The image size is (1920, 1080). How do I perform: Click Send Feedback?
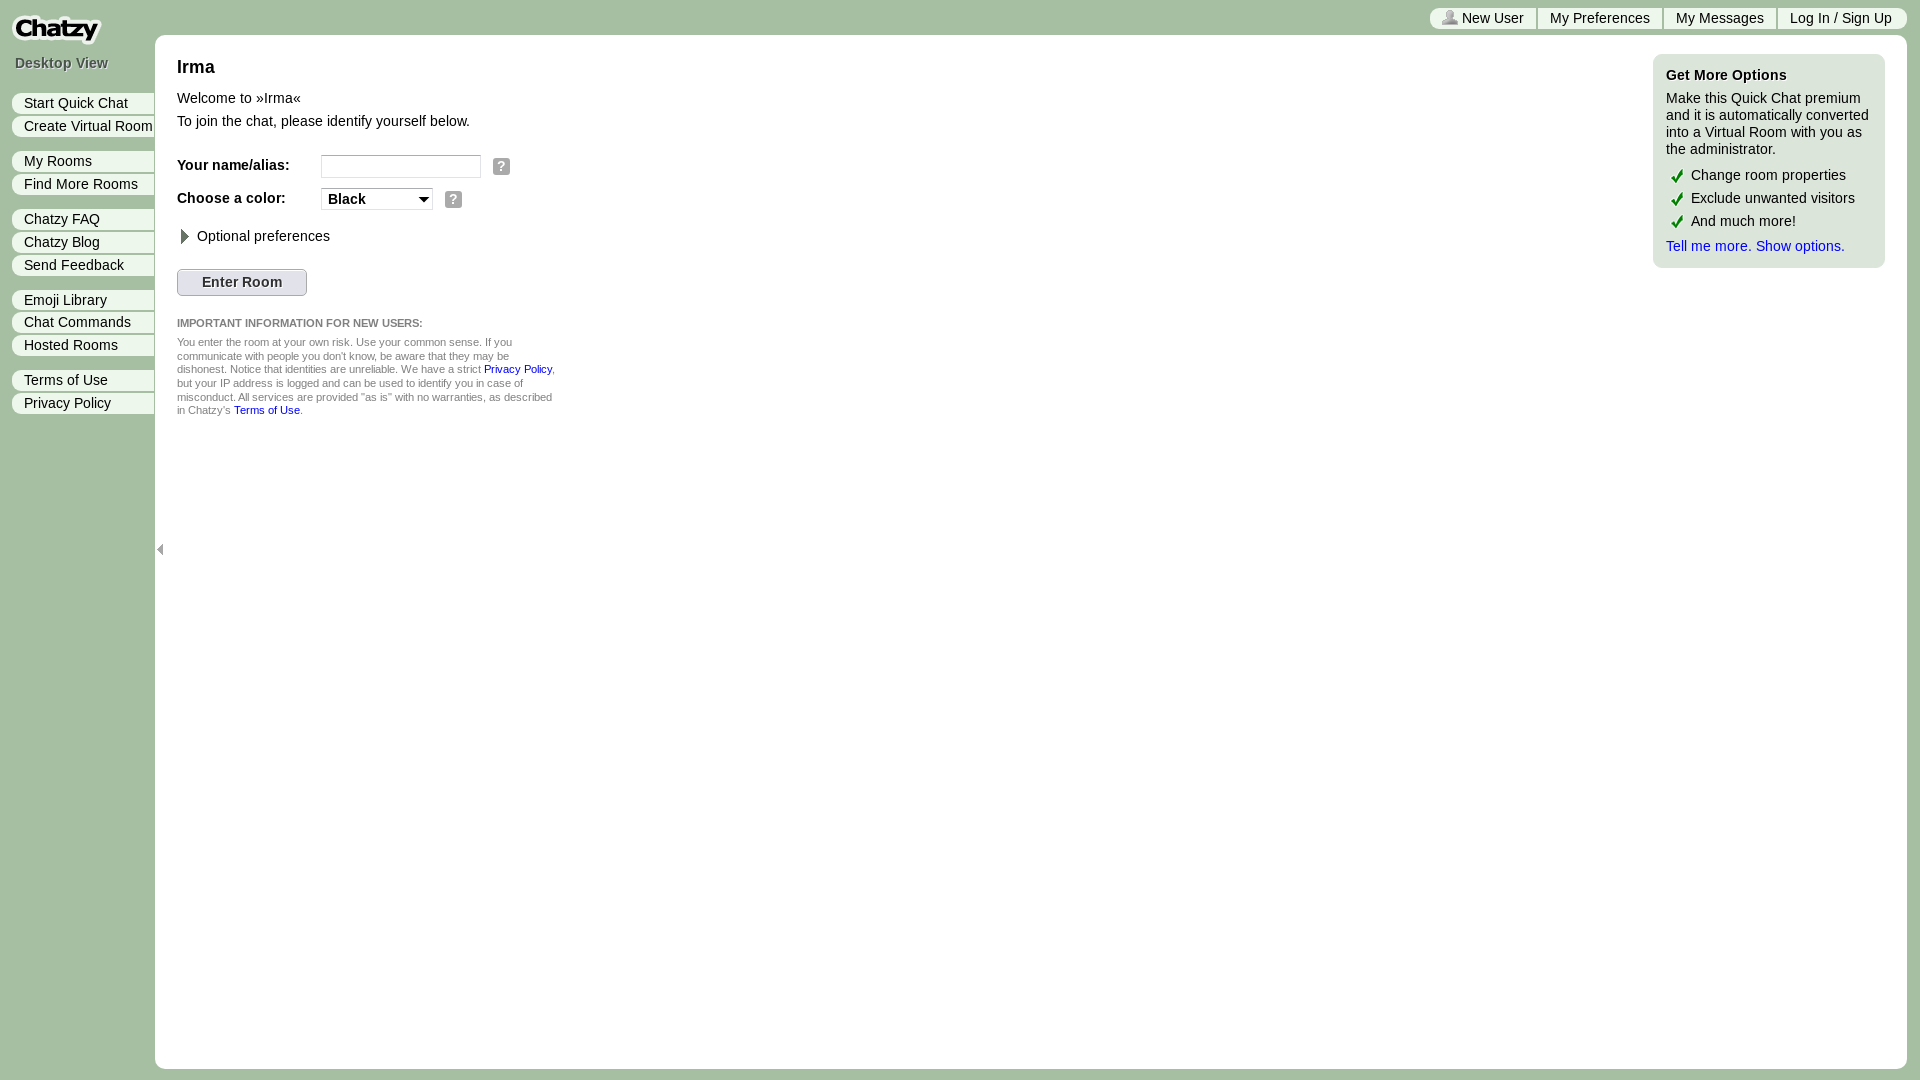pos(83,265)
